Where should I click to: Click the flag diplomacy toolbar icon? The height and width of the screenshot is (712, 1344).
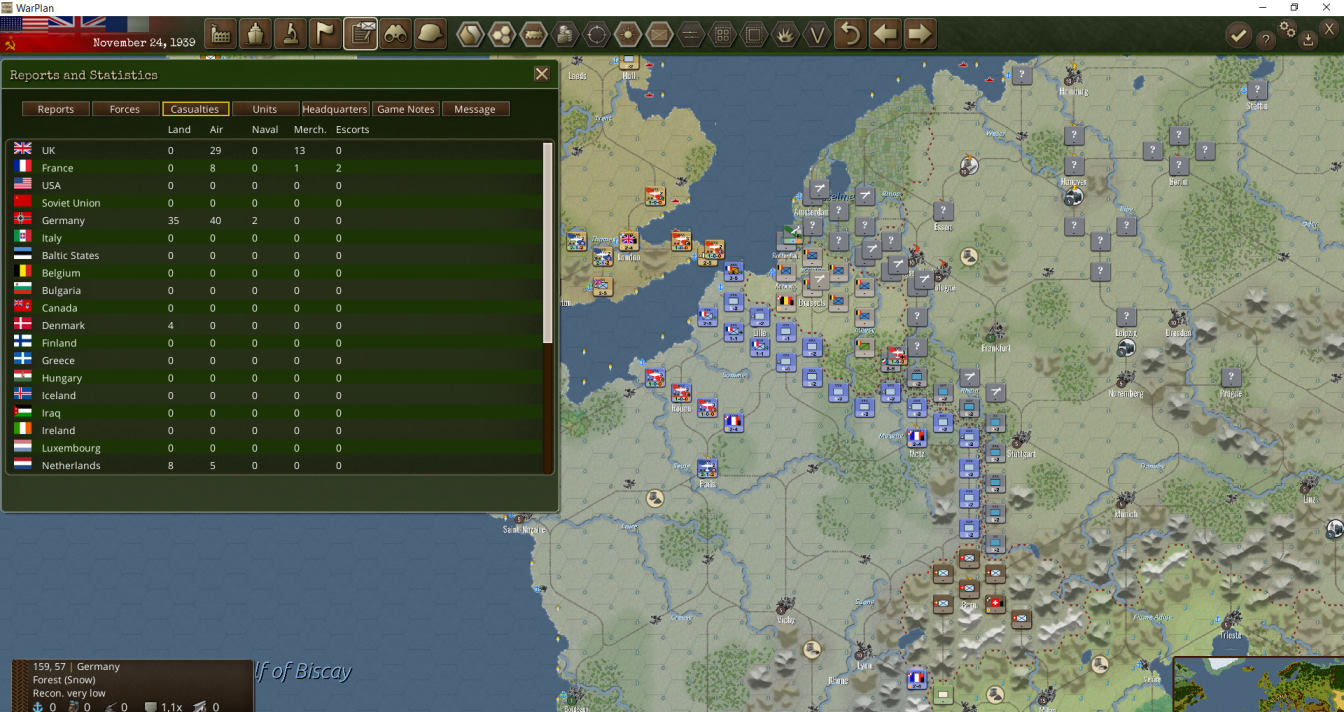[325, 35]
